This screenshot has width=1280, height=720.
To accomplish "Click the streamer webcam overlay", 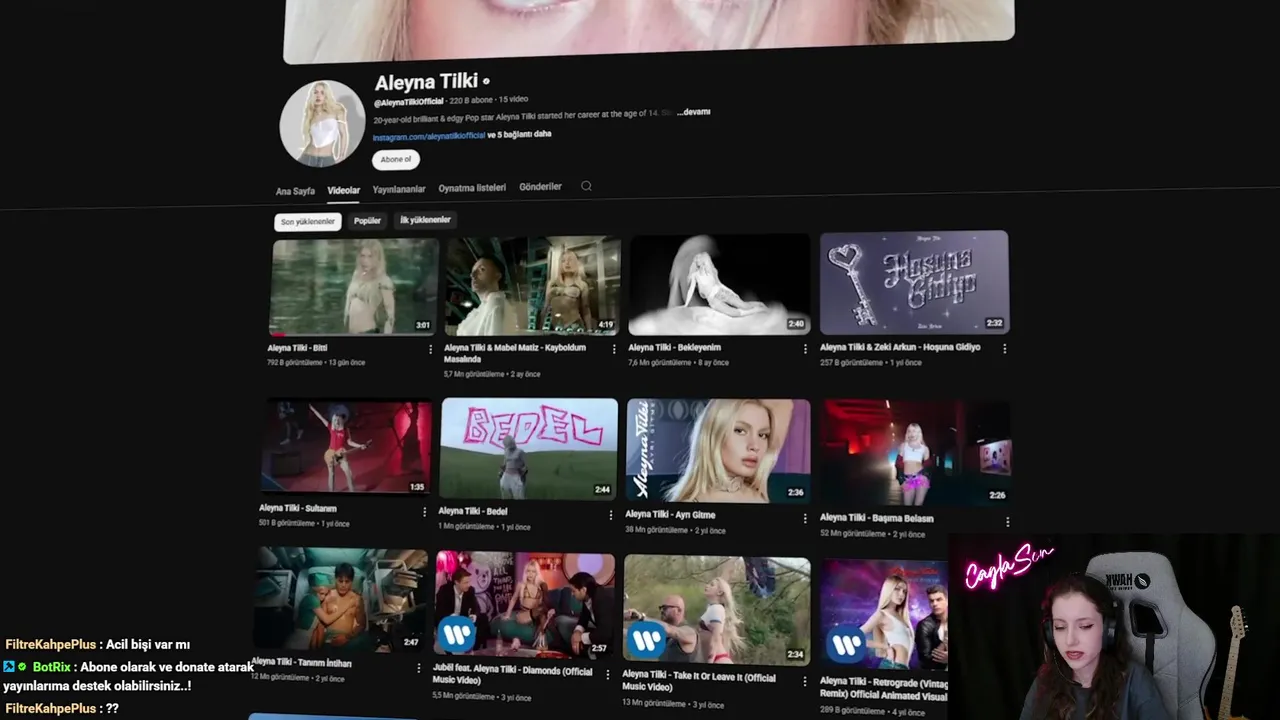I will 1114,627.
